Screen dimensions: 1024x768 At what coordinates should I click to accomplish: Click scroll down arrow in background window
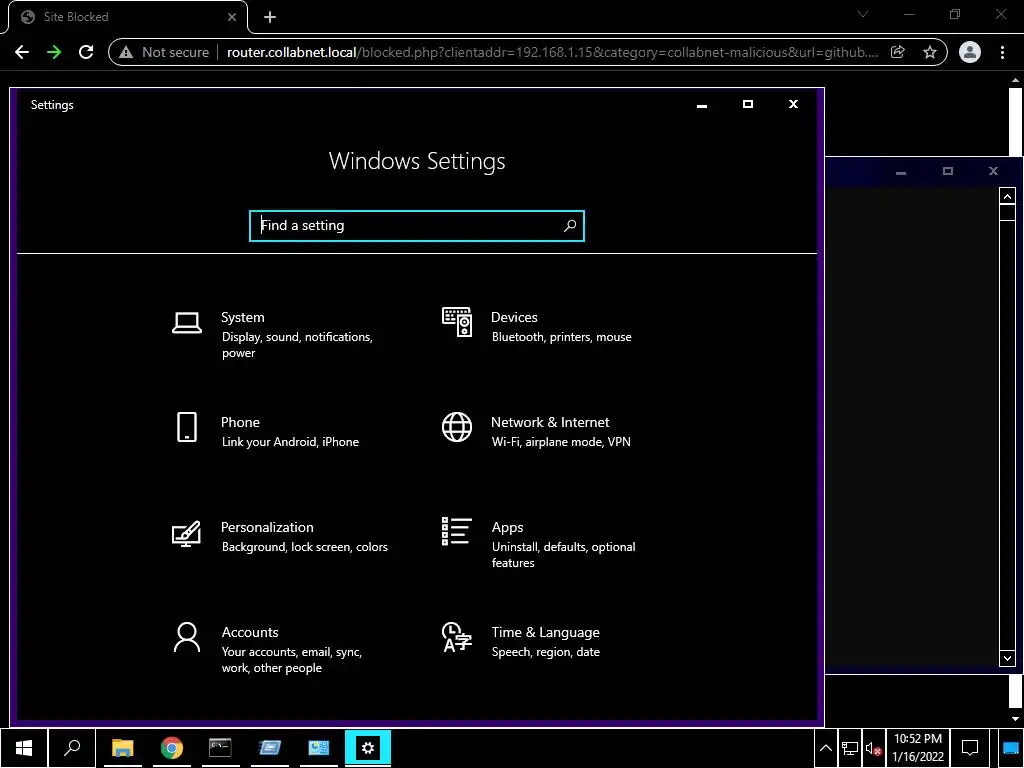1007,658
